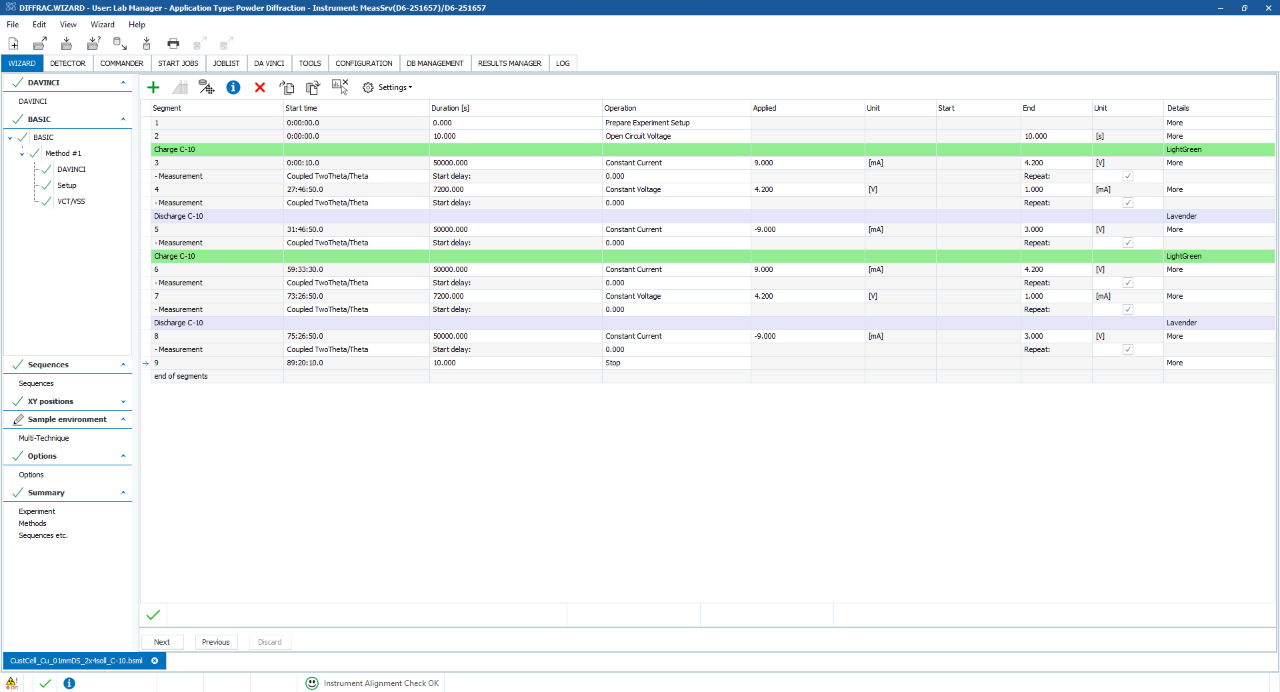Toggle Repeat checkbox for segment 3 measurement
Screen dimensions: 1280x692
pos(1128,176)
